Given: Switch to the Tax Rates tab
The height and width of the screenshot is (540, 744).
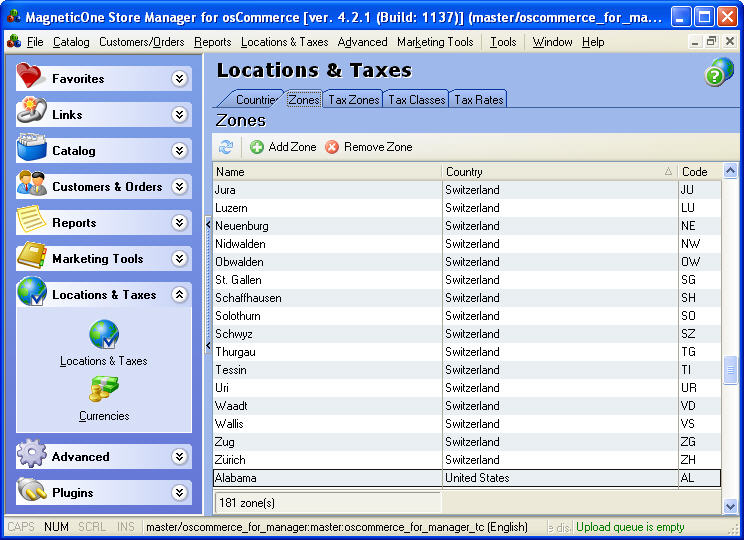Looking at the screenshot, I should pos(478,100).
